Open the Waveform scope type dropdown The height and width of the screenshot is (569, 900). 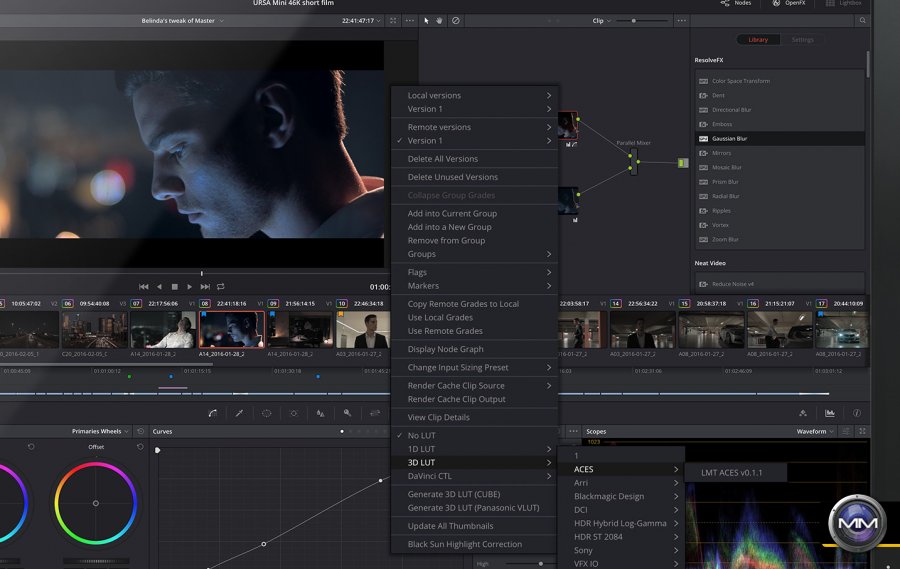tap(815, 431)
